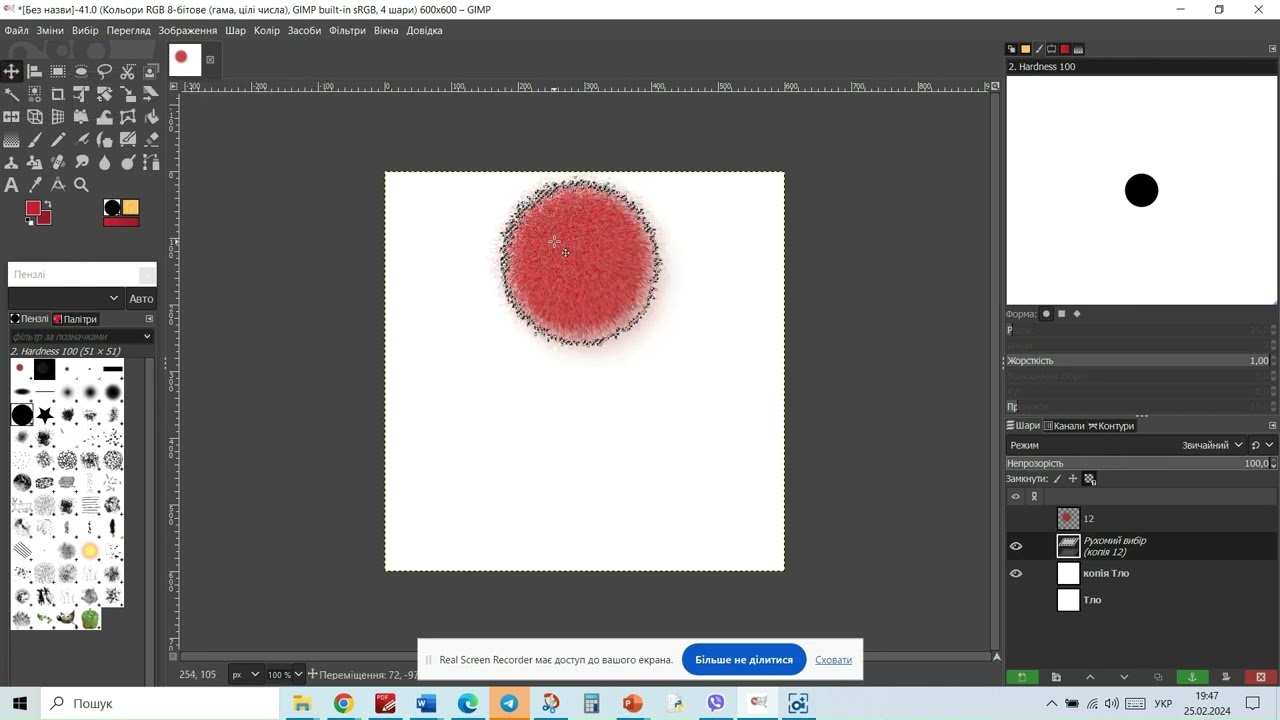Toggle lock position and size icon
The height and width of the screenshot is (720, 1280).
click(x=1073, y=479)
